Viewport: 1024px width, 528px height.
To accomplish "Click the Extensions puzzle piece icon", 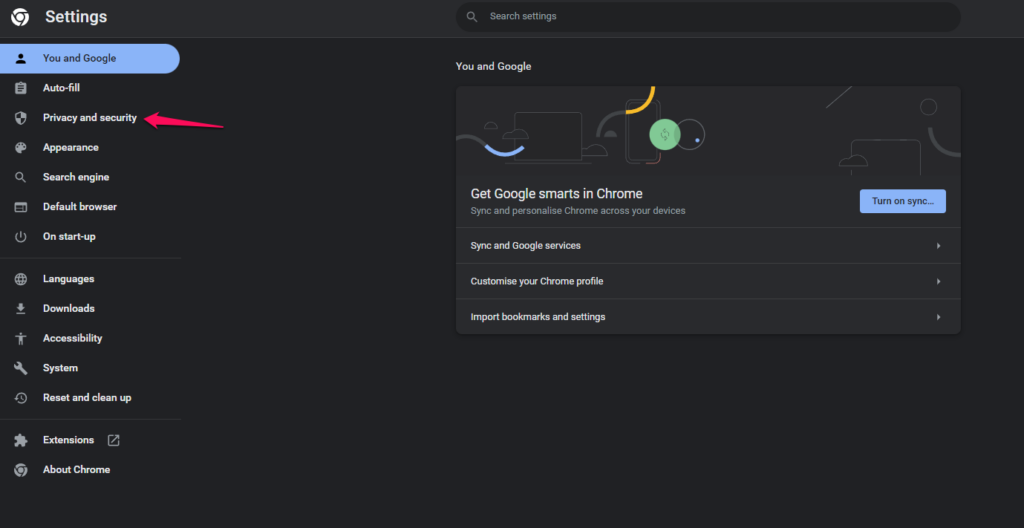I will pos(20,440).
